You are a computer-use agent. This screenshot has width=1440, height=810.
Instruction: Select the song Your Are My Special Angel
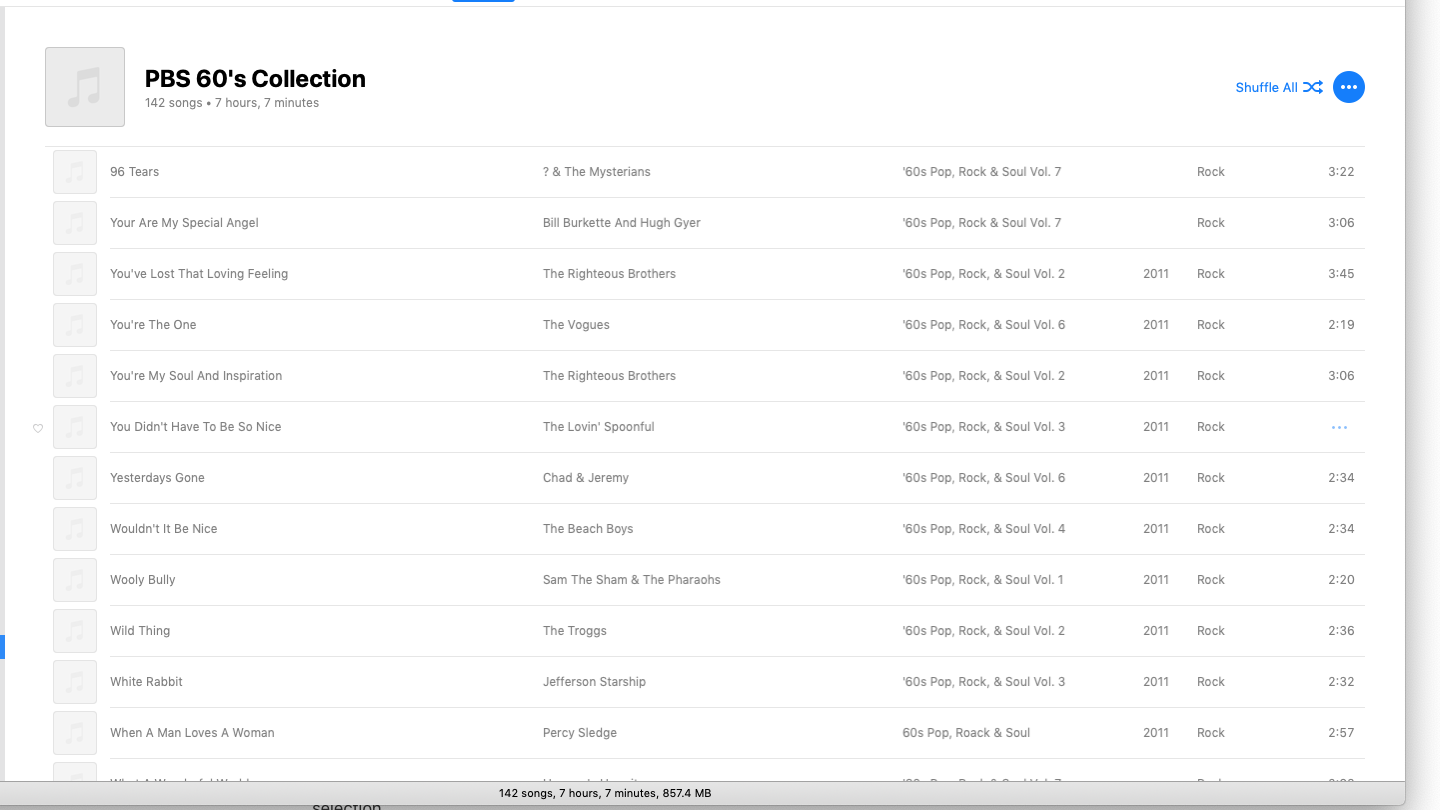pos(184,223)
